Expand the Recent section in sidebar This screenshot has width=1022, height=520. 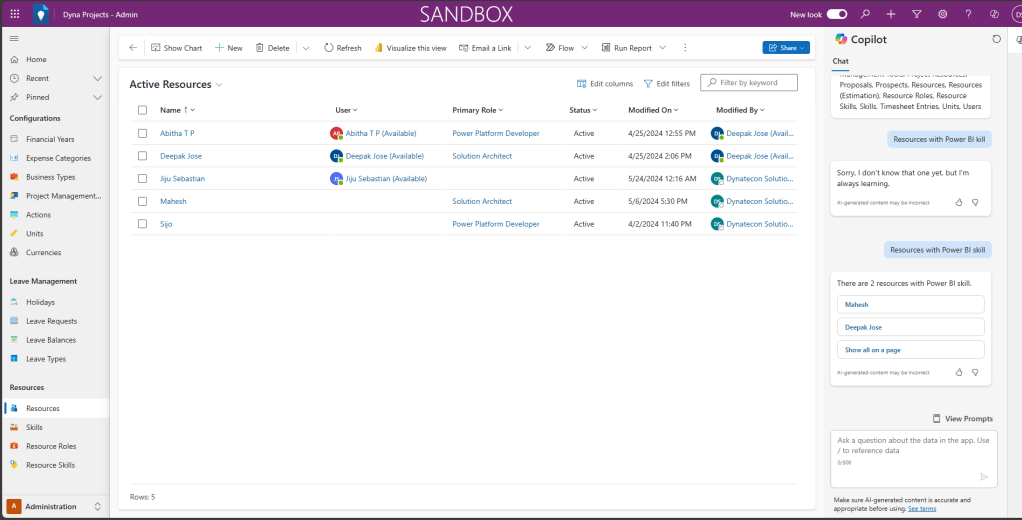[97, 78]
